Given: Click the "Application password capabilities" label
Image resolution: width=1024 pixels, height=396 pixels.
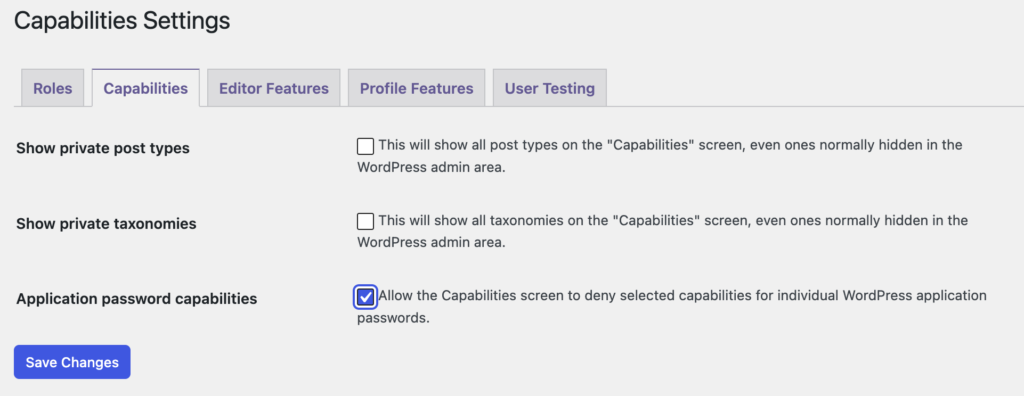Looking at the screenshot, I should point(136,299).
